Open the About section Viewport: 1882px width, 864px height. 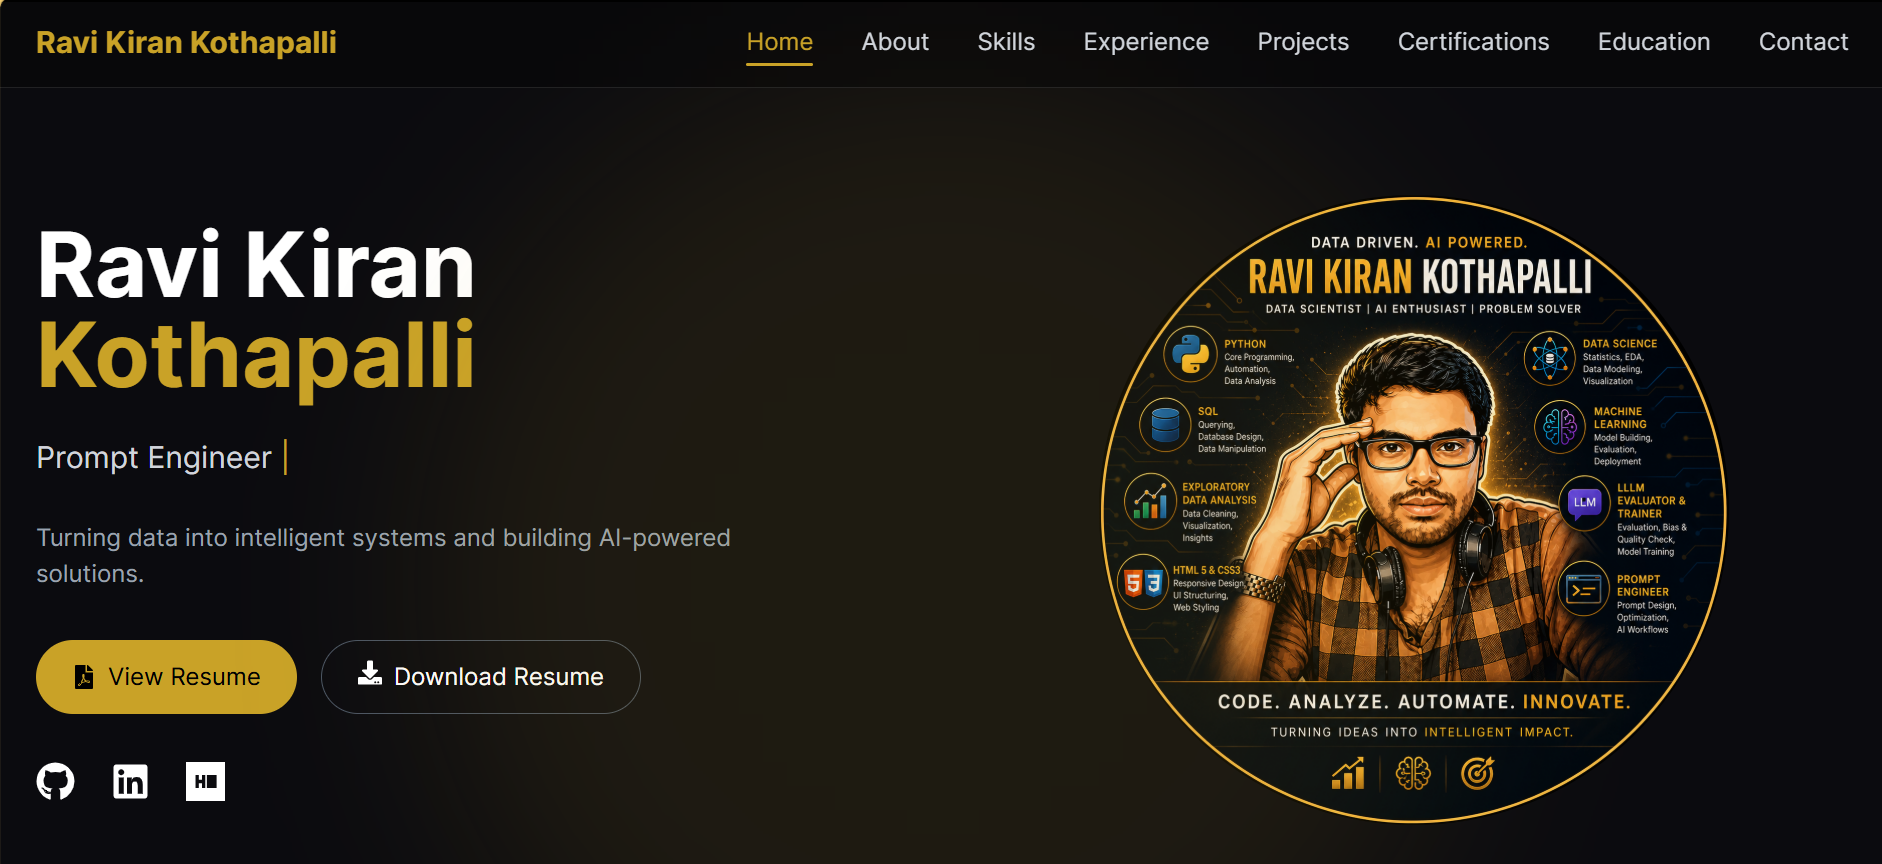tap(895, 42)
